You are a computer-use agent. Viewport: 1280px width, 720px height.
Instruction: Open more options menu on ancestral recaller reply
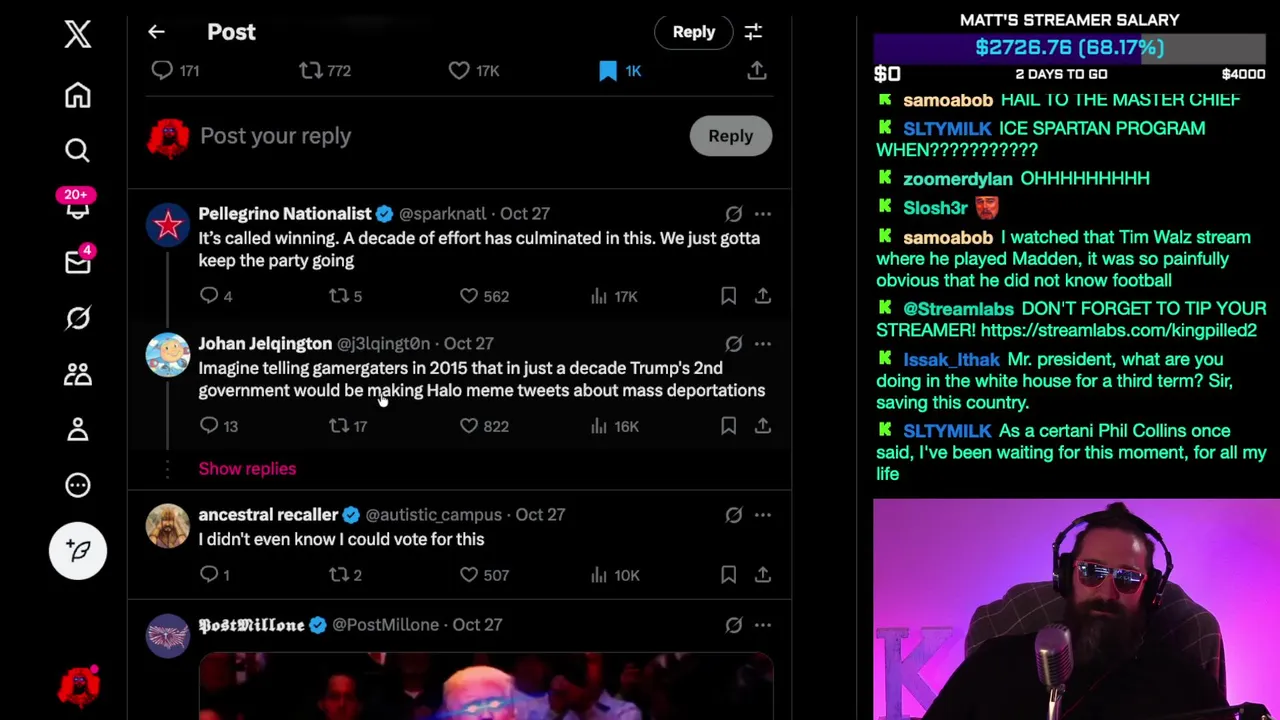coord(763,514)
